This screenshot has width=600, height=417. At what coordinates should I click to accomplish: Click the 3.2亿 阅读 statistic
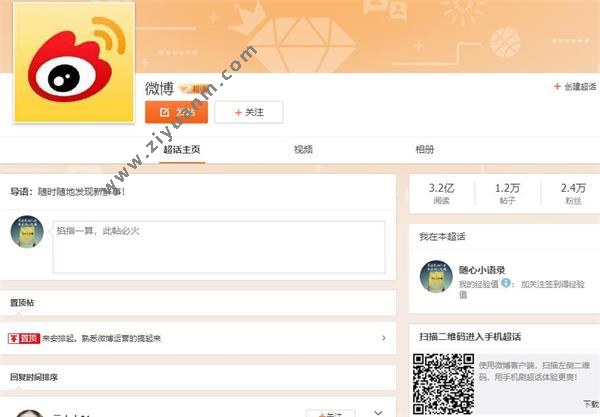[x=441, y=193]
